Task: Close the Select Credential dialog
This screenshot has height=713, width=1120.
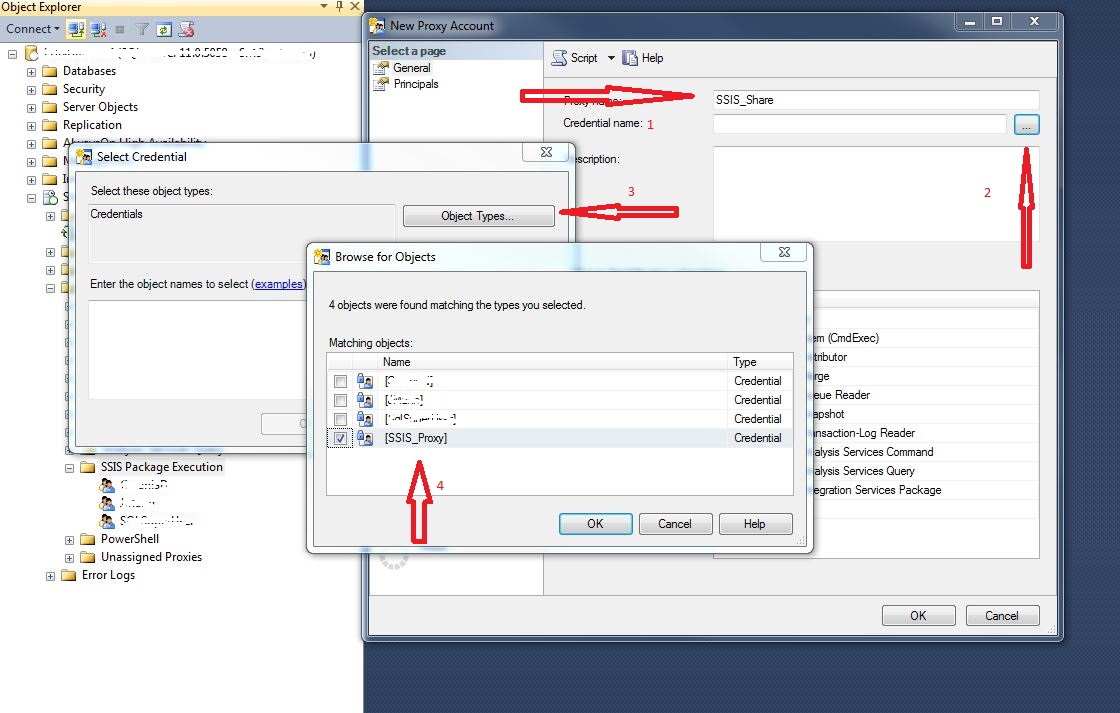Action: pyautogui.click(x=546, y=151)
